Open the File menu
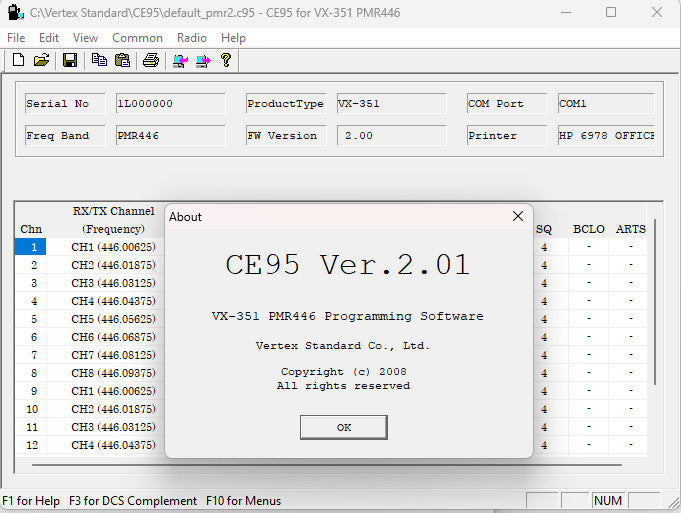 pos(16,38)
